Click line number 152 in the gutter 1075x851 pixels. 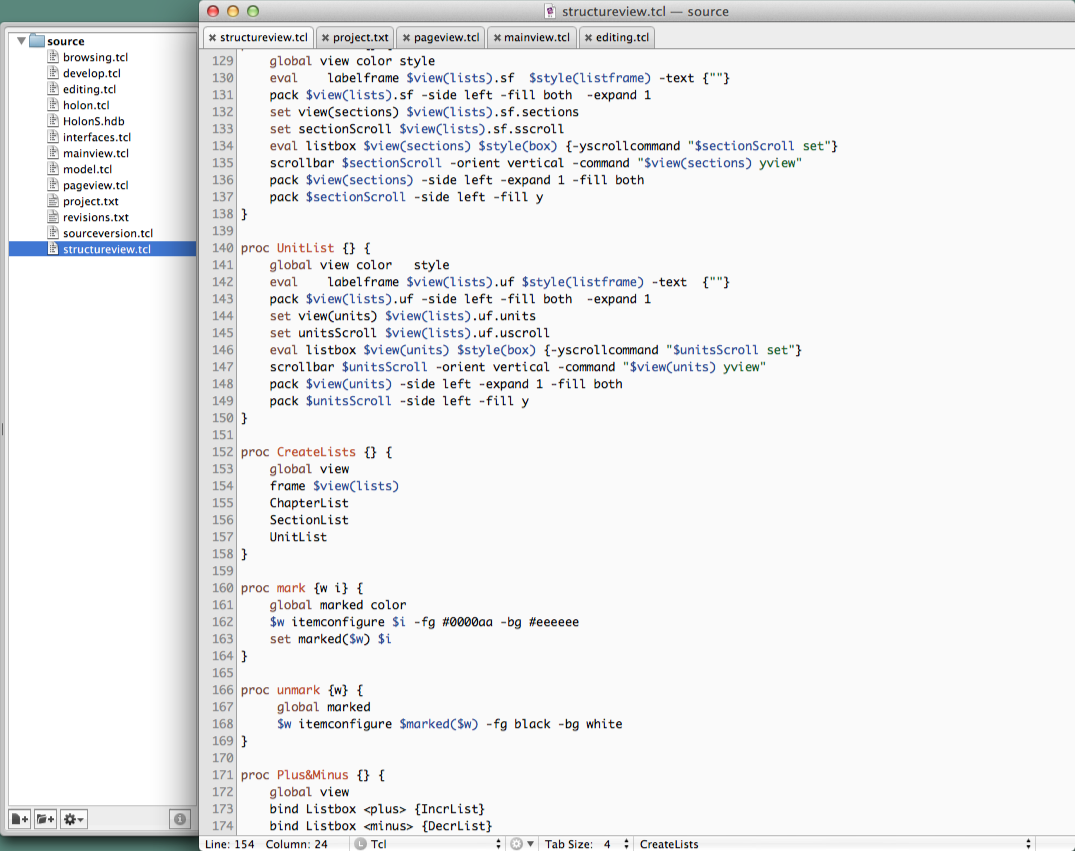pos(222,452)
